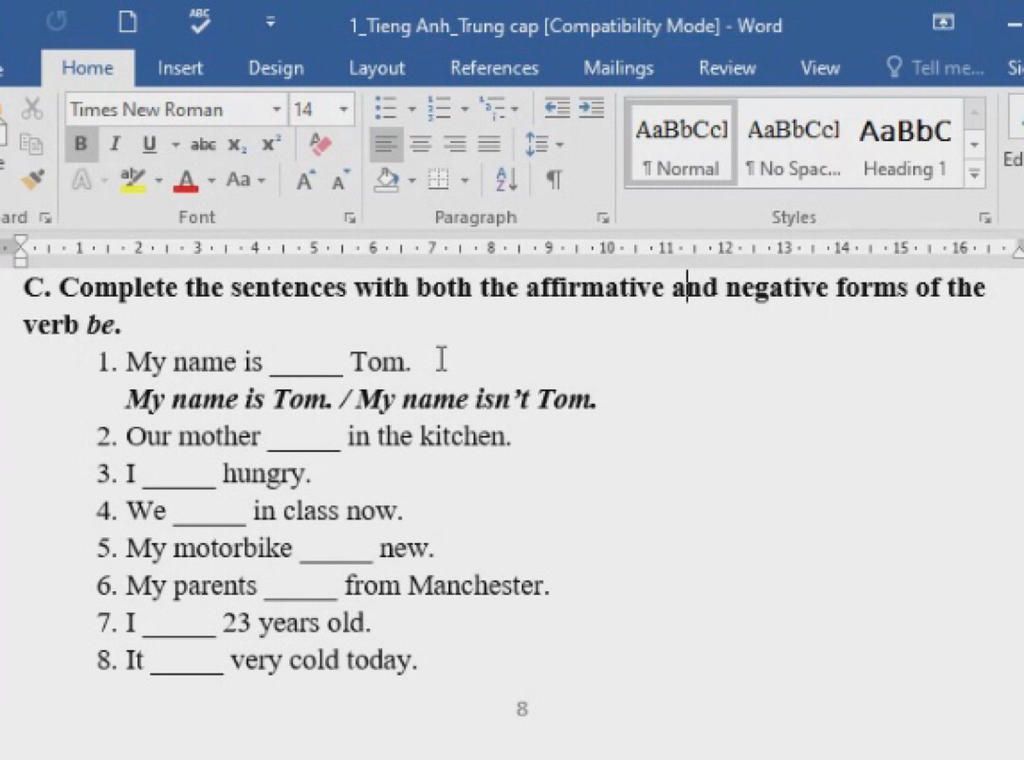The image size is (1024, 760).
Task: Expand the Styles gallery More arrow
Action: point(974,174)
